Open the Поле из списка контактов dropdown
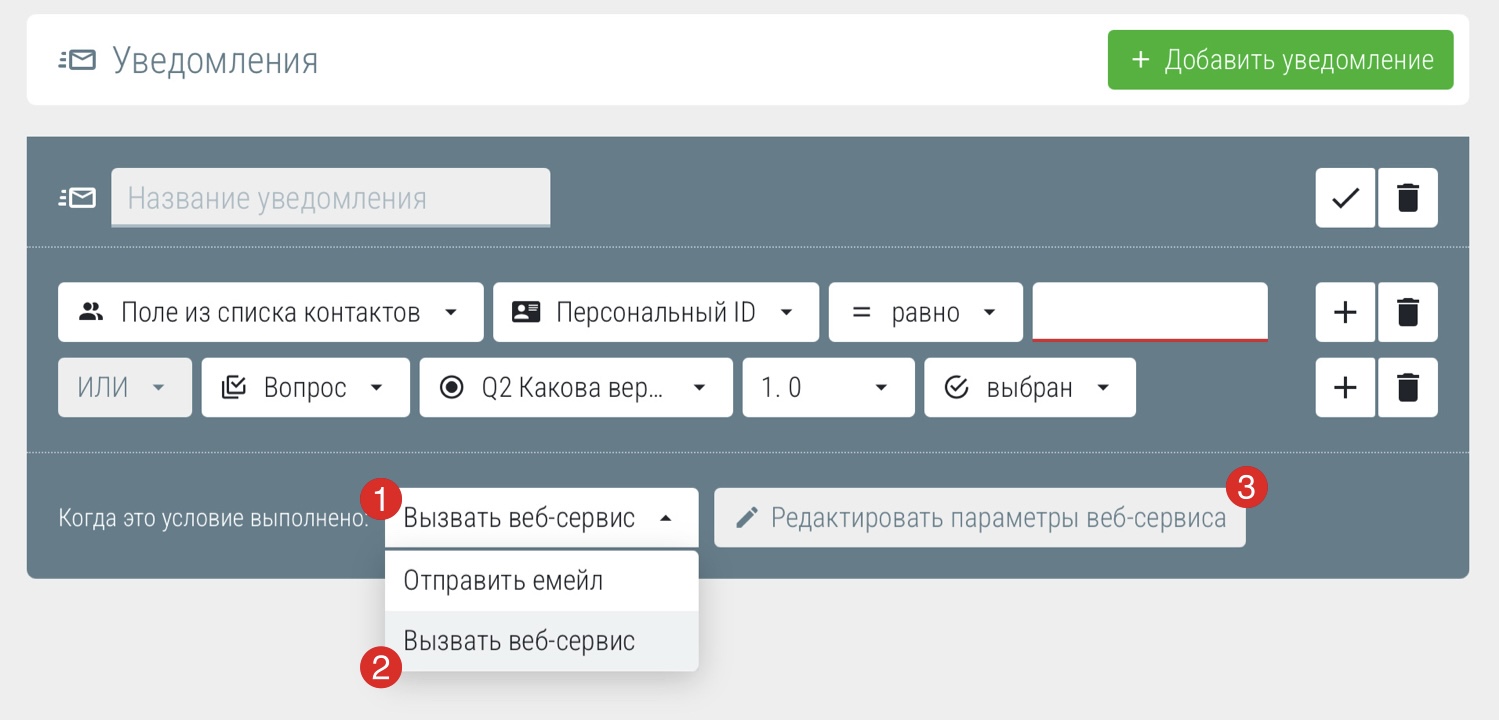Image resolution: width=1499 pixels, height=720 pixels. click(270, 312)
